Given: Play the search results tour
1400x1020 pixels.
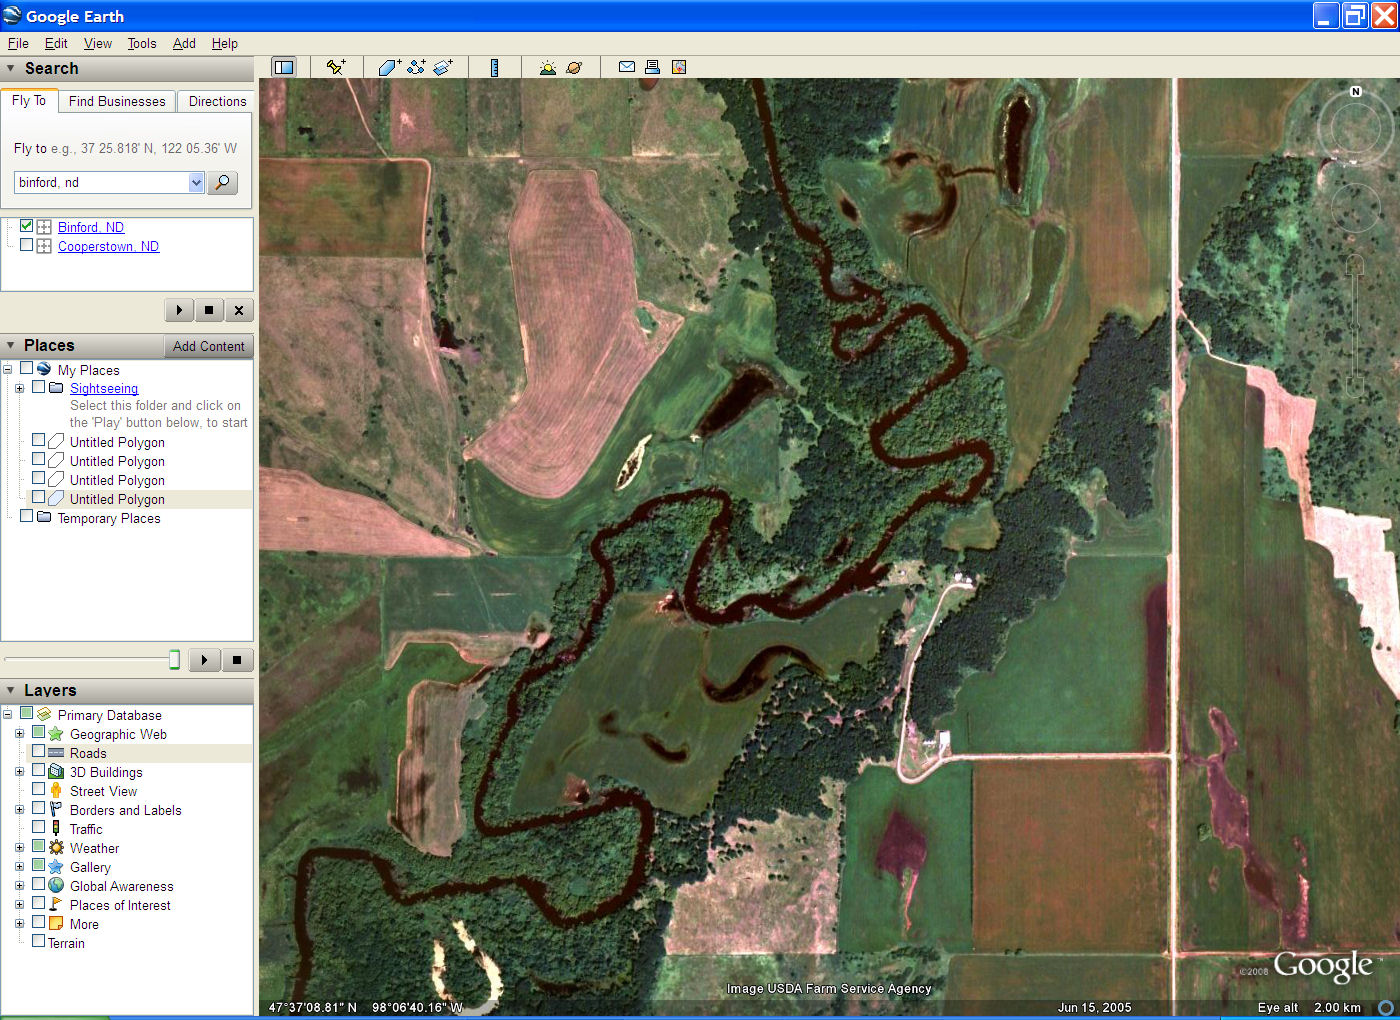Looking at the screenshot, I should point(179,310).
